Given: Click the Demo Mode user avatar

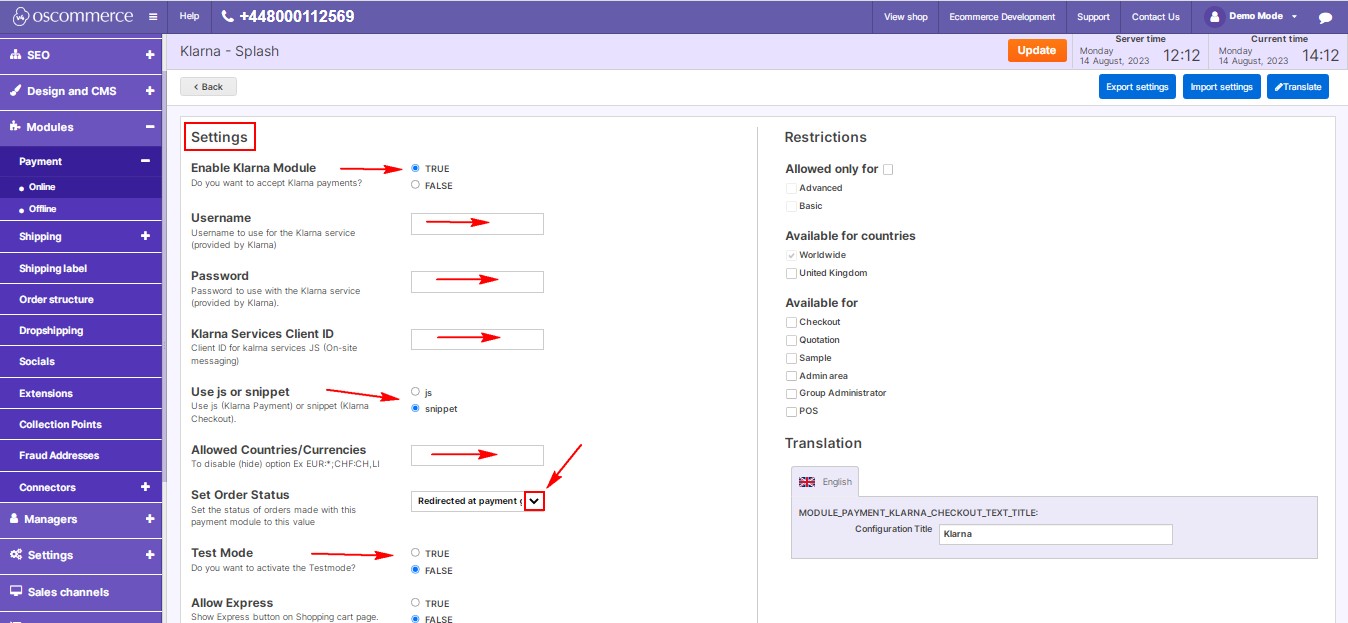Looking at the screenshot, I should coord(1215,17).
